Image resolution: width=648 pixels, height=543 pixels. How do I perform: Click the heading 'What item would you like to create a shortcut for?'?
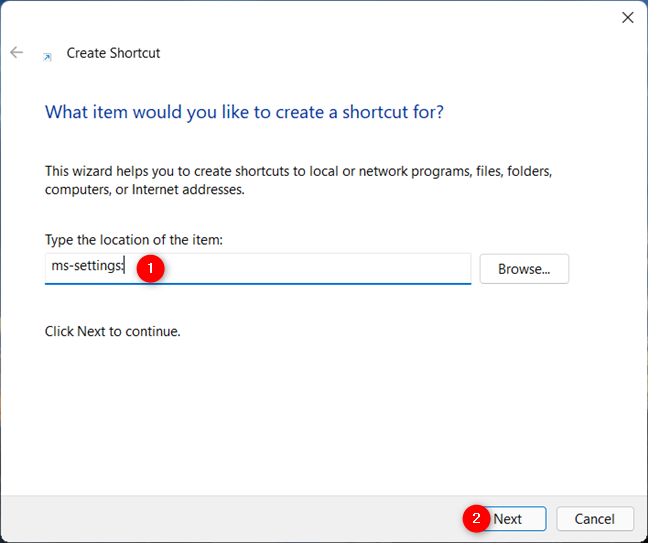click(x=244, y=112)
